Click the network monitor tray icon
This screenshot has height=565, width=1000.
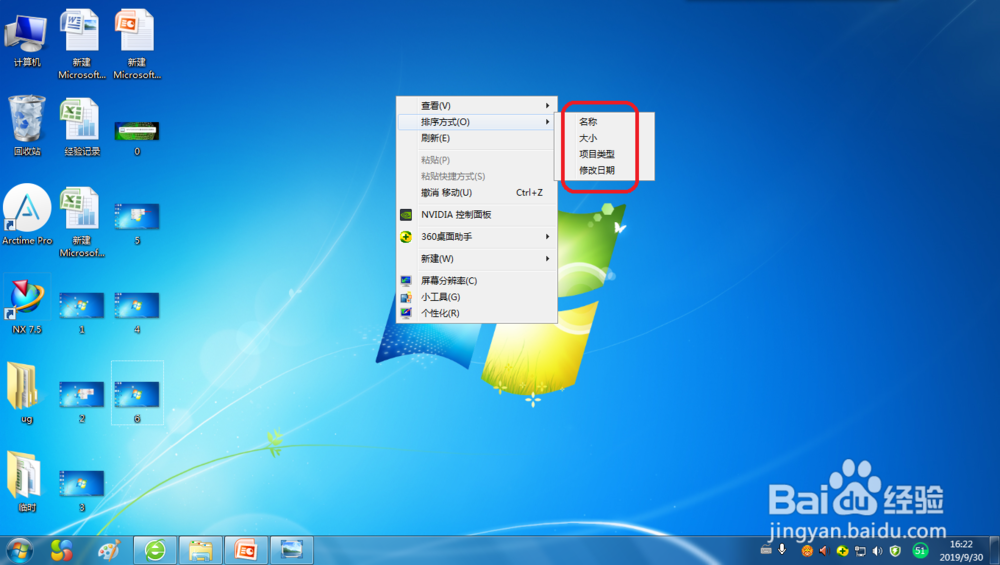860,551
